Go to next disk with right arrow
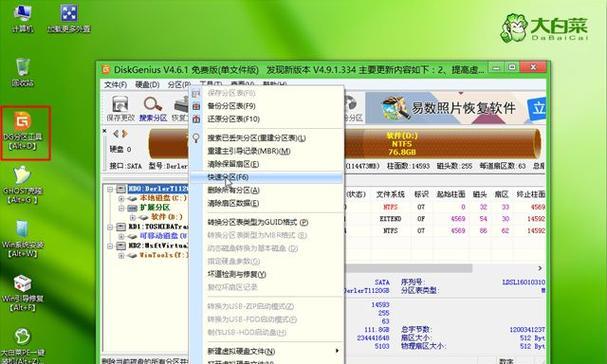607x364 pixels. tap(125, 134)
